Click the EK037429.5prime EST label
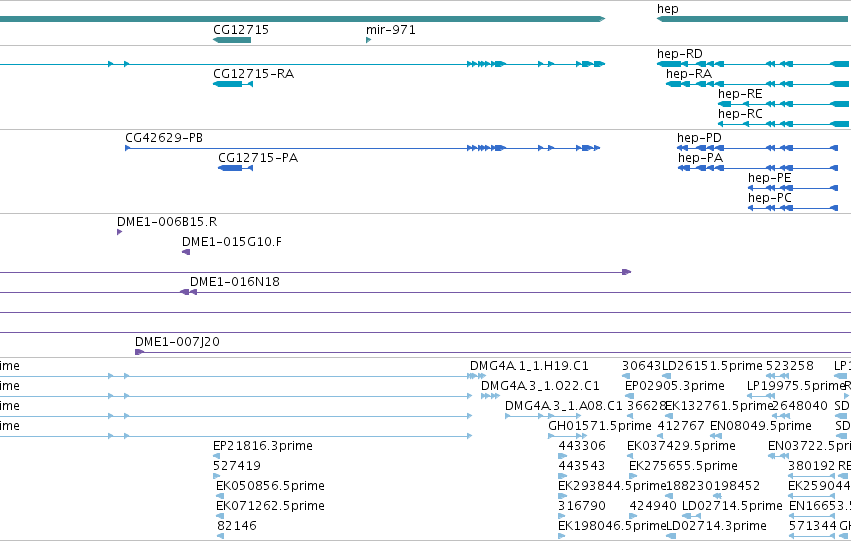Viewport: 851px width, 541px height. pyautogui.click(x=681, y=445)
